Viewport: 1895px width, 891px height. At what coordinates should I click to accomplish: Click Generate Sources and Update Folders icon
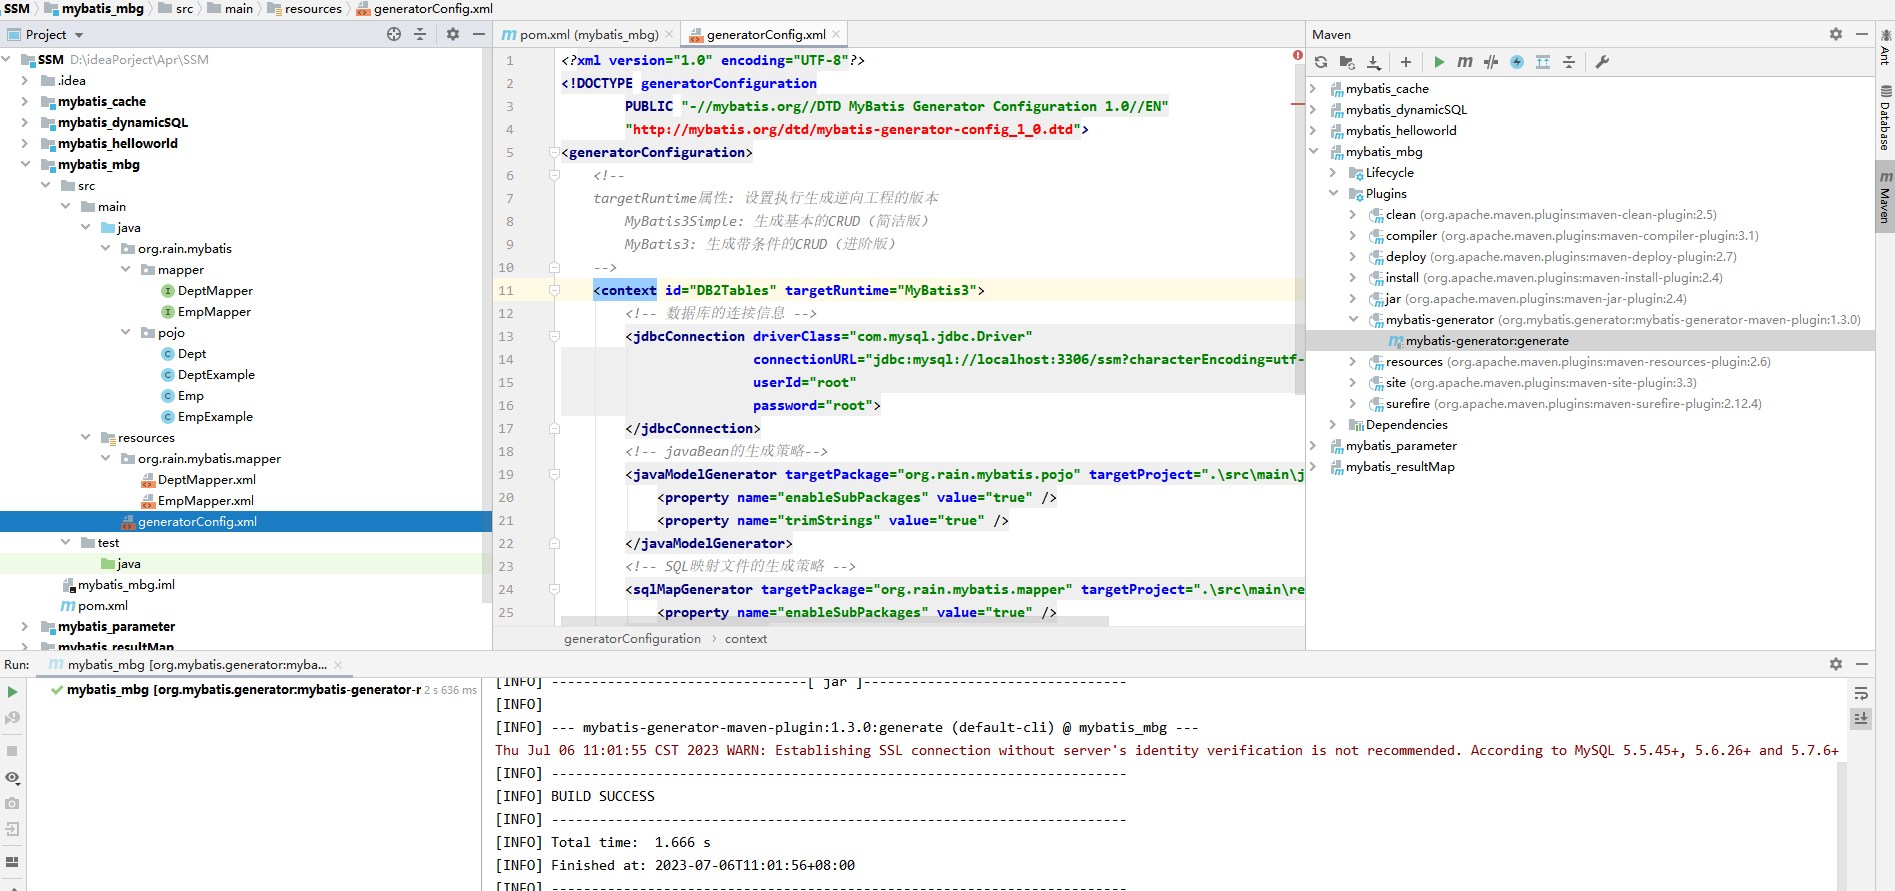(1347, 62)
